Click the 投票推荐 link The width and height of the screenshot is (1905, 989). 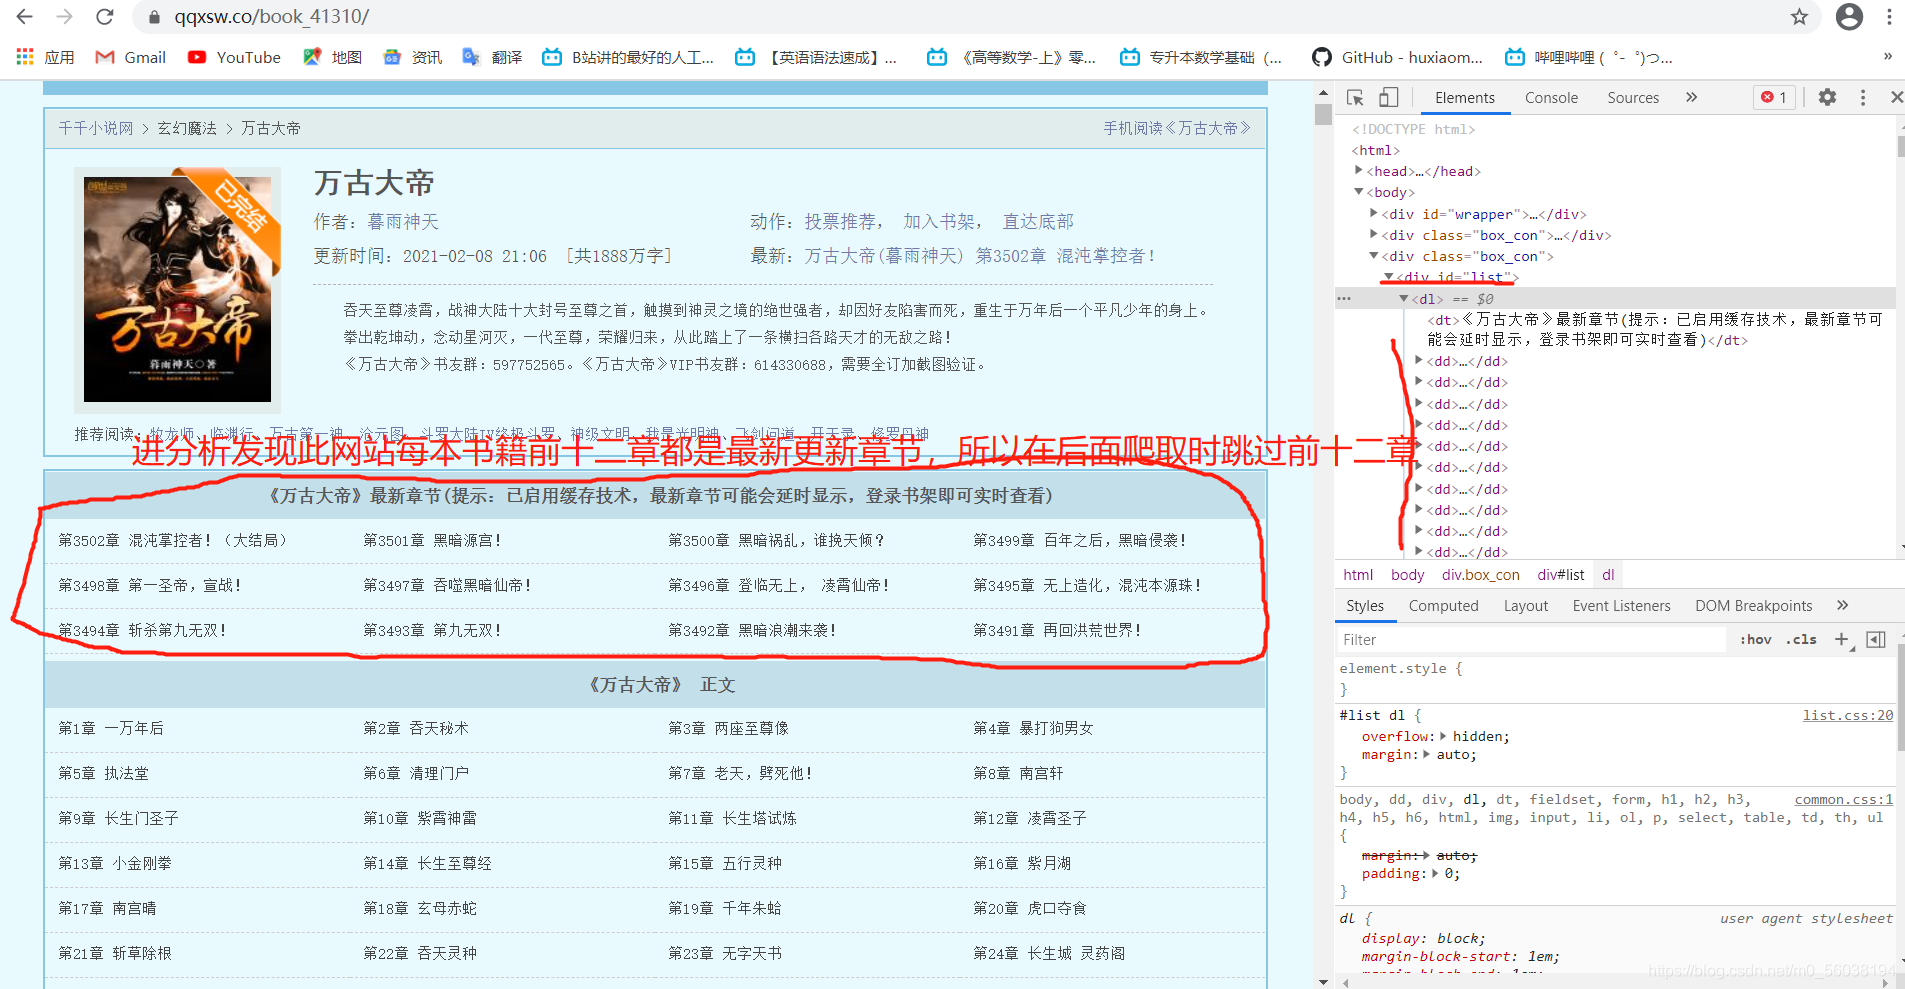[840, 221]
